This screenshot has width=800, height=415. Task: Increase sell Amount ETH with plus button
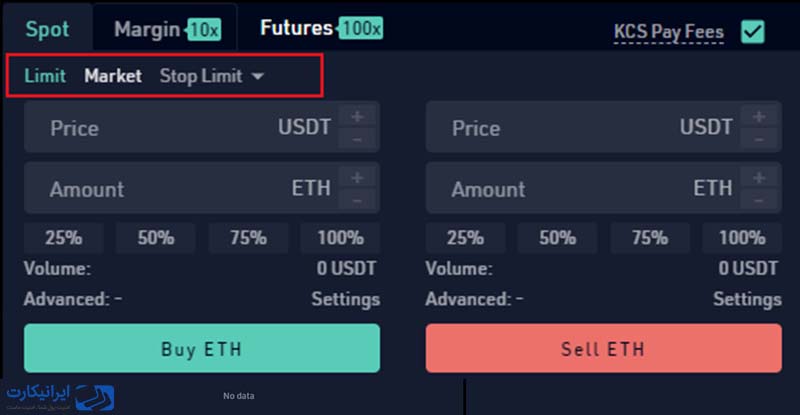point(759,177)
